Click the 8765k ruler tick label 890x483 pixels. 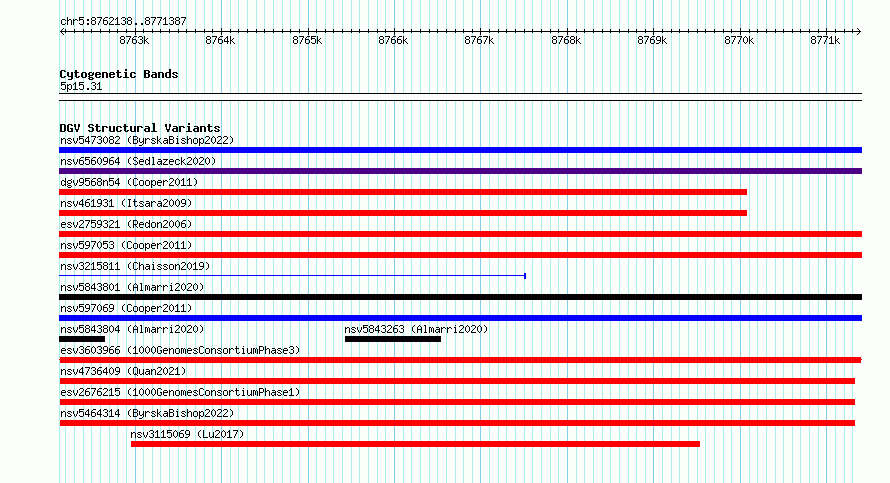[307, 41]
